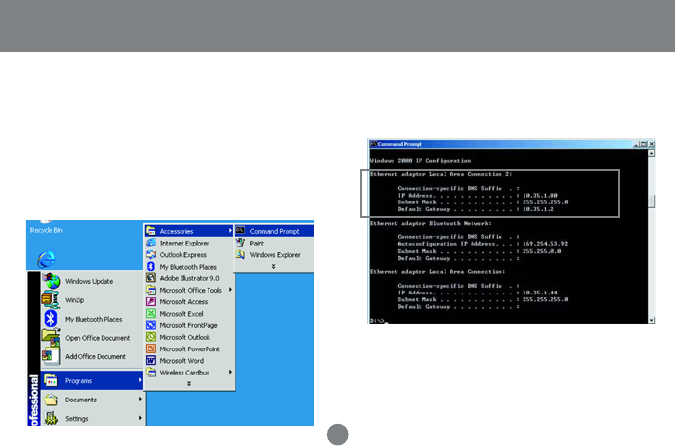Click the Command Prompt icon in submenu

tap(240, 231)
